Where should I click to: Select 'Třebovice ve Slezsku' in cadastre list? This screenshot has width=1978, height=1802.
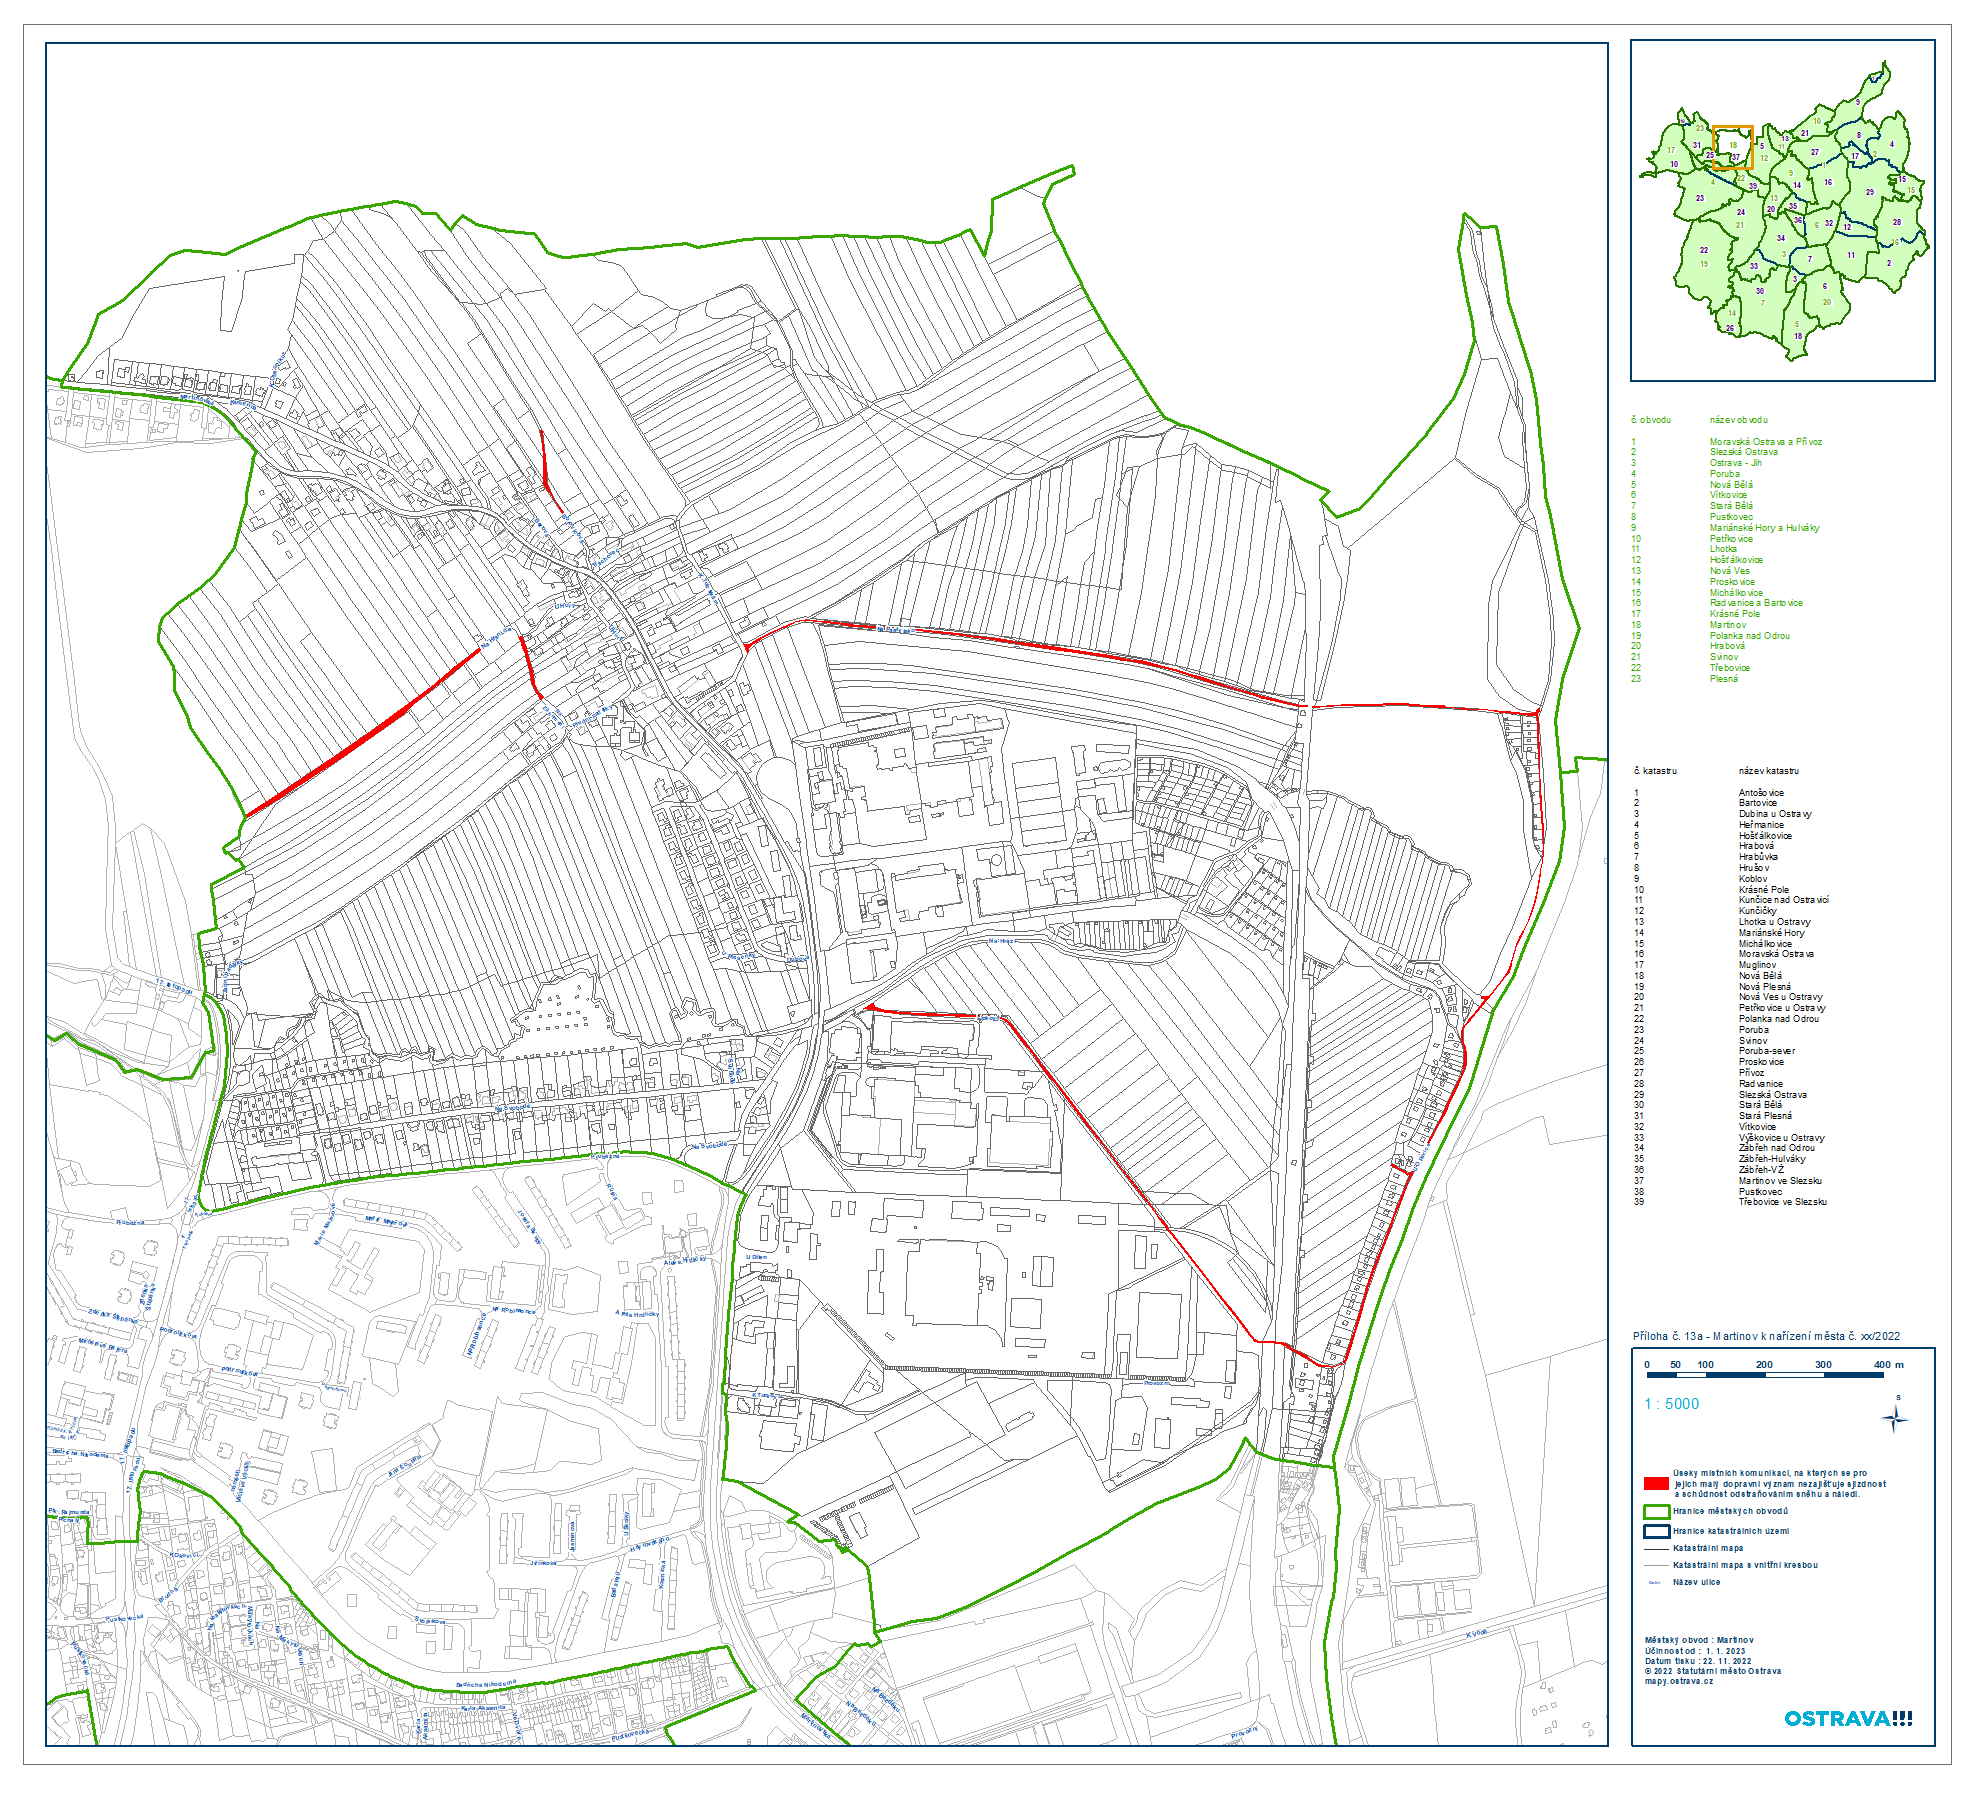(x=1782, y=1202)
